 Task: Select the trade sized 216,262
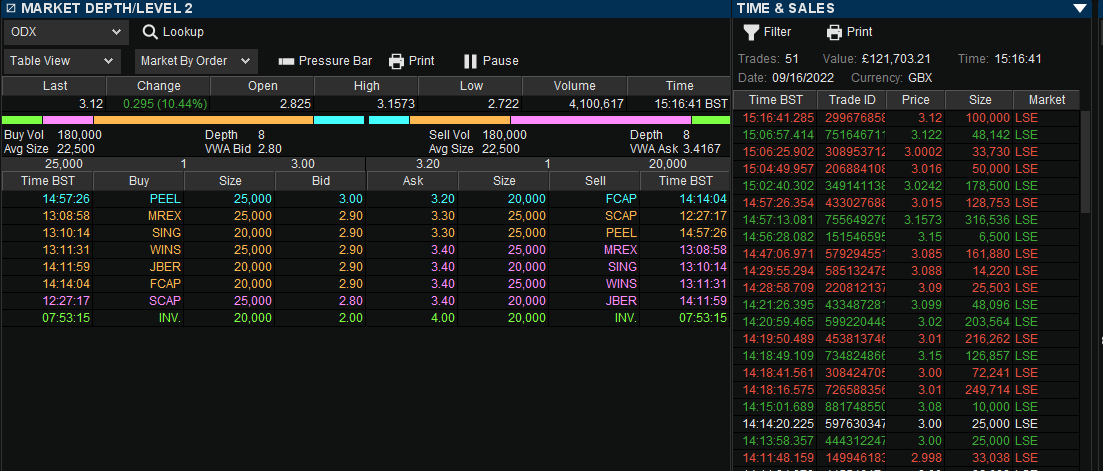coord(907,338)
